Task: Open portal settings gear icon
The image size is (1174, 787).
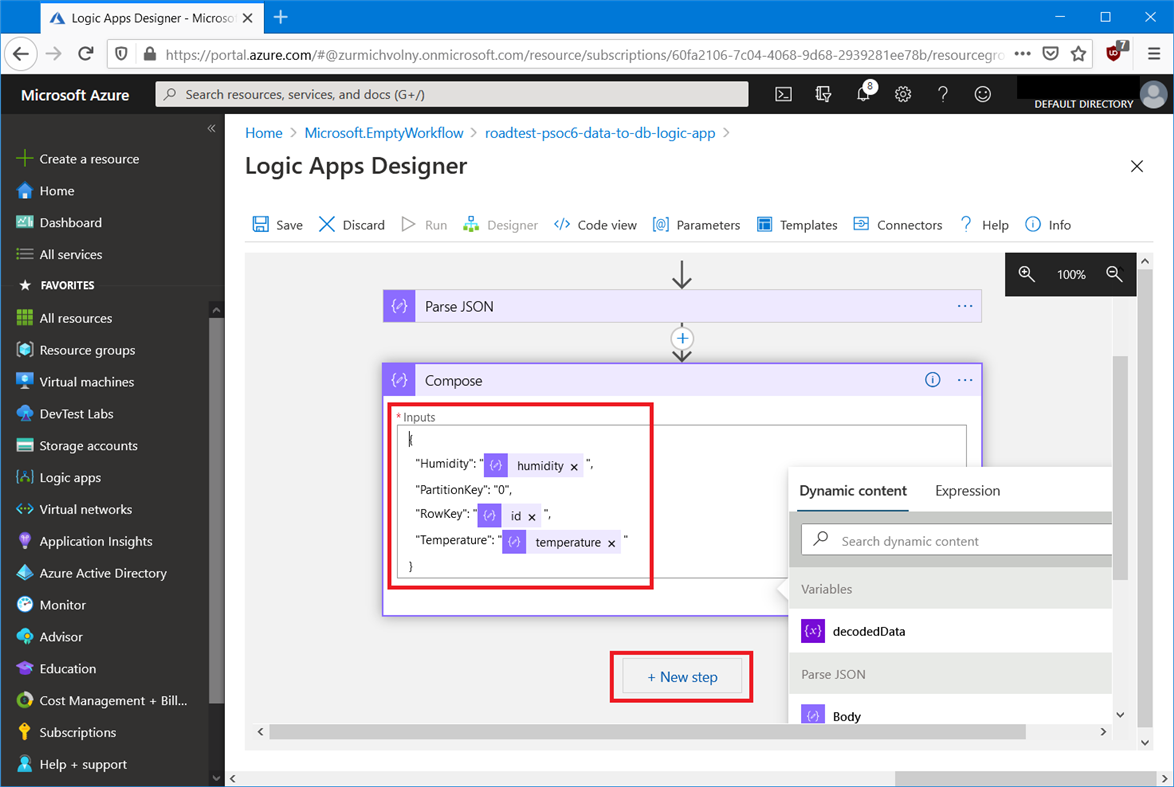Action: pos(903,94)
